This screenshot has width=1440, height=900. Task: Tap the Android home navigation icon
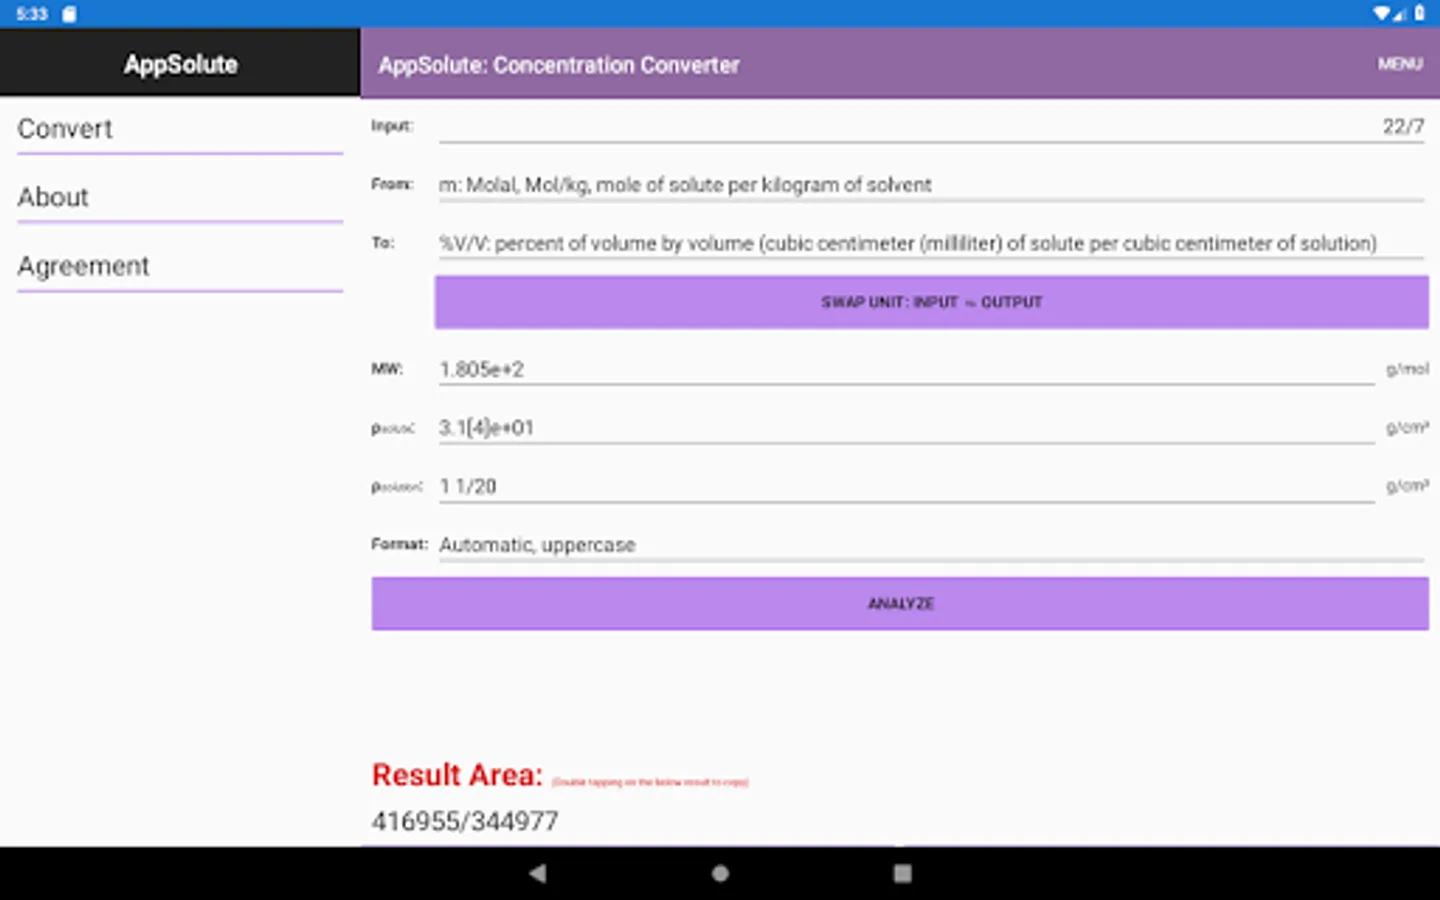pyautogui.click(x=720, y=873)
